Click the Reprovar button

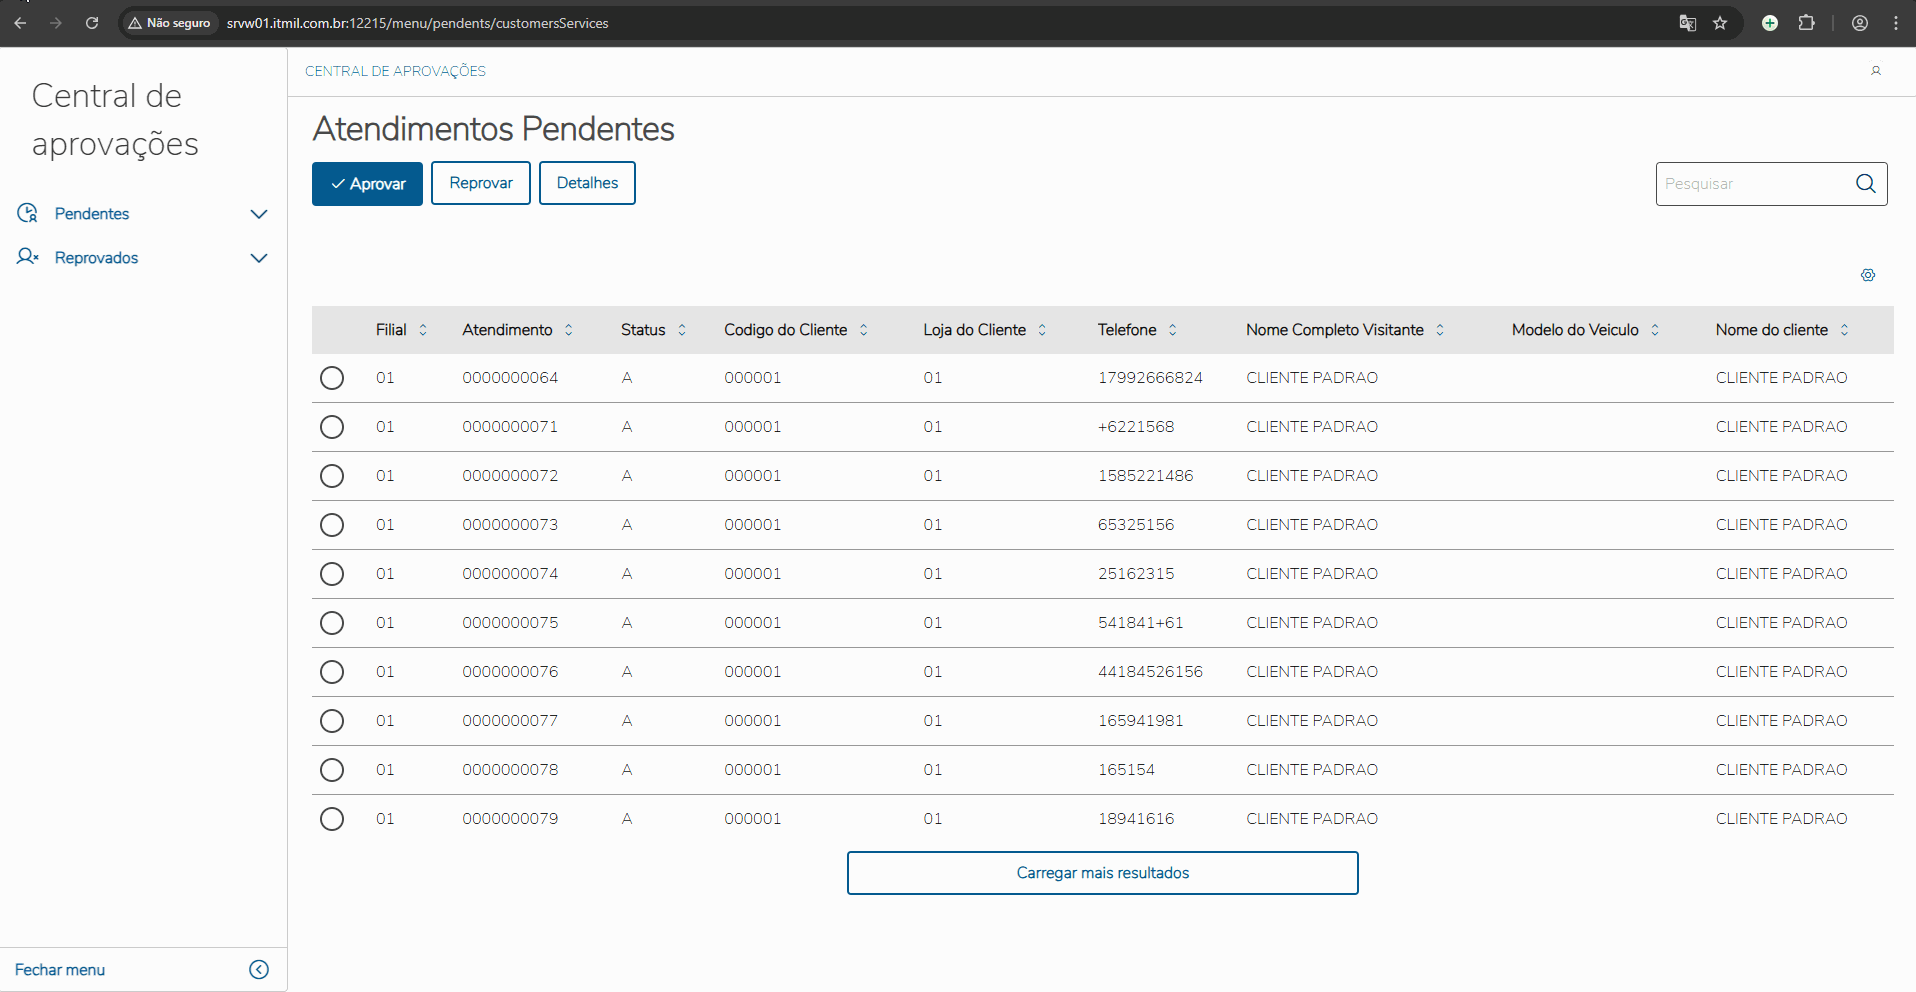481,183
